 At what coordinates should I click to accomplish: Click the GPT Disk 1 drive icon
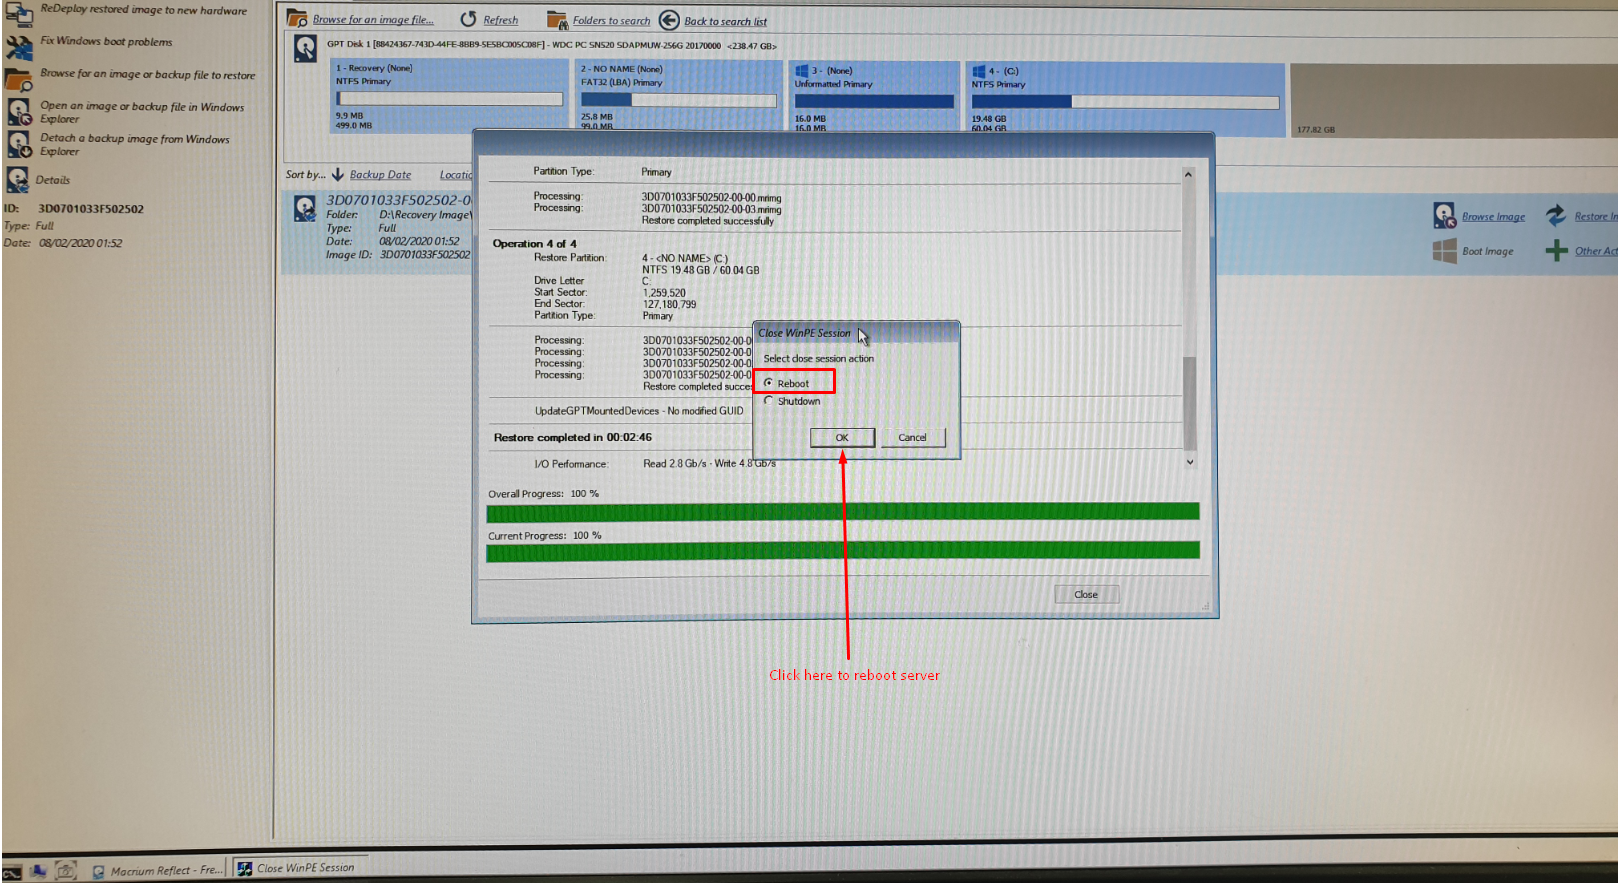coord(305,48)
